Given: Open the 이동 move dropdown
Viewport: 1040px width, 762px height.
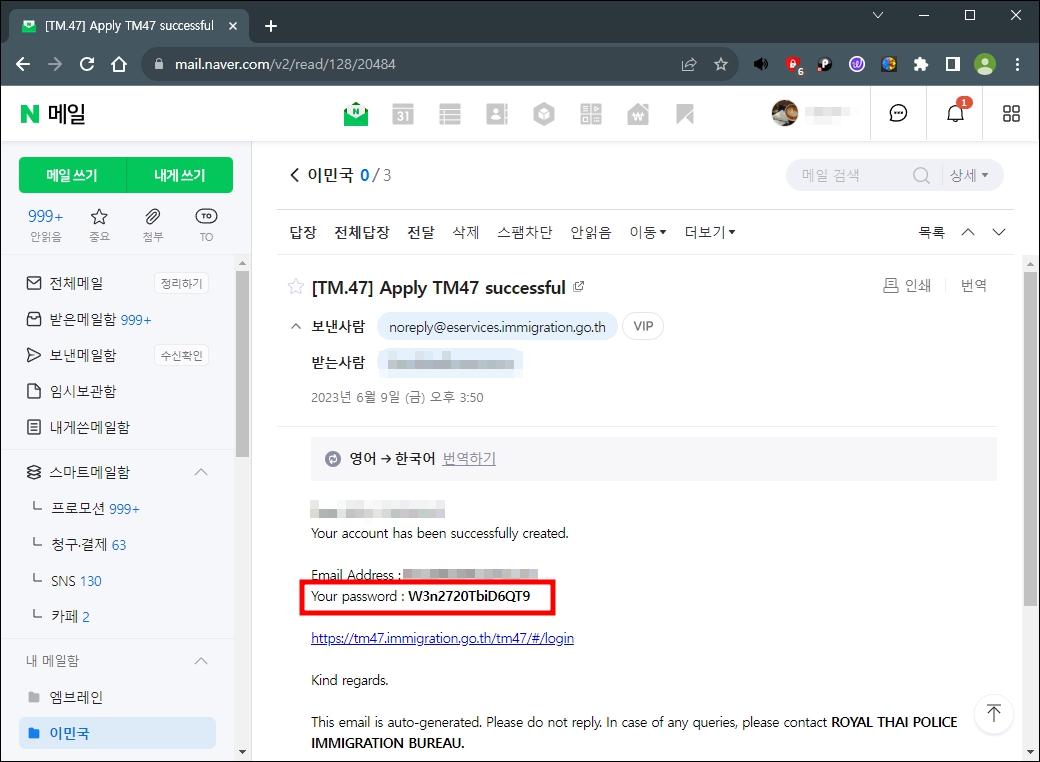Looking at the screenshot, I should (647, 231).
